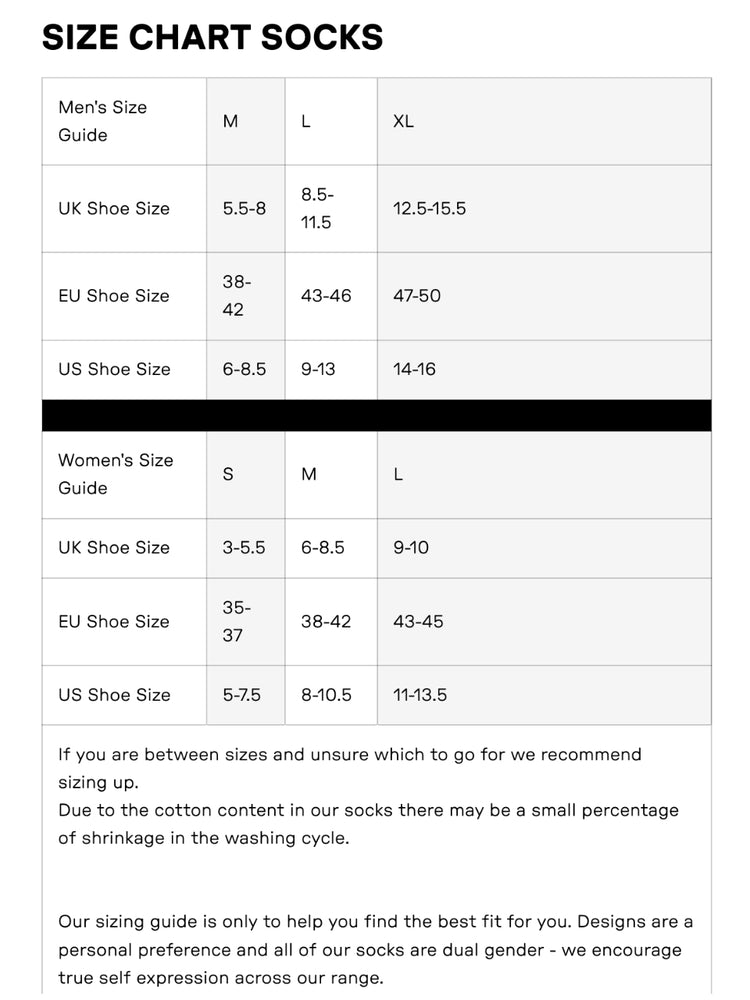Image resolution: width=750 pixels, height=1000 pixels.
Task: Click the SIZE CHART SOCKS heading
Action: 212,37
